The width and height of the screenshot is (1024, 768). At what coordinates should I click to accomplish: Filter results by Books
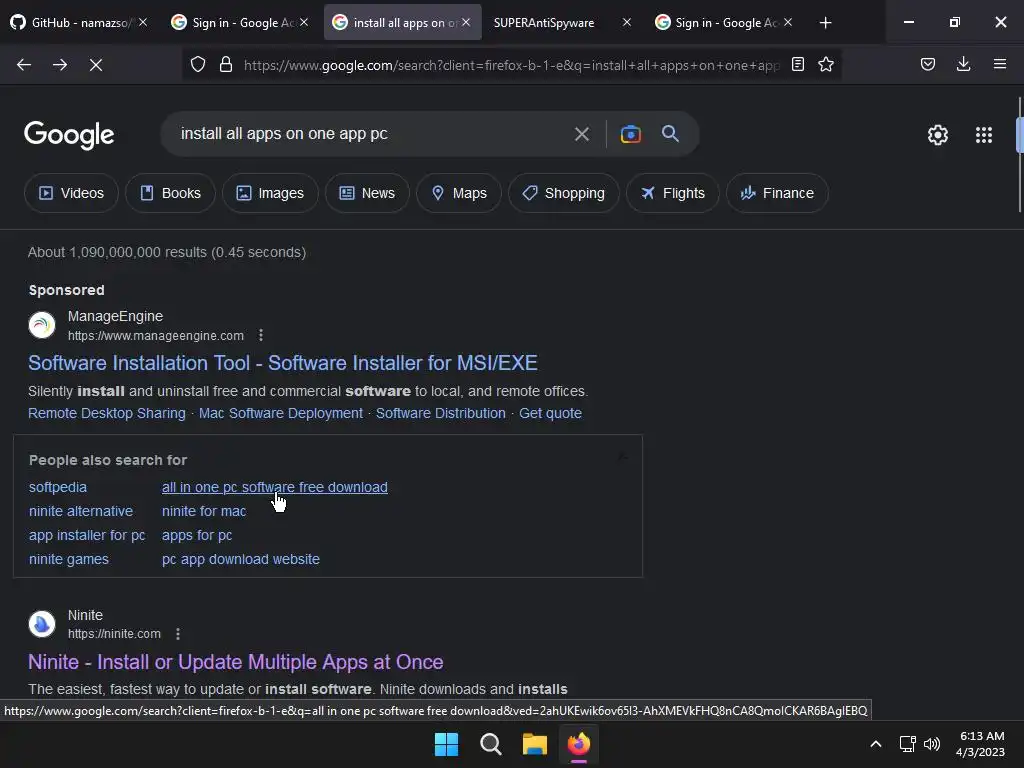(170, 193)
